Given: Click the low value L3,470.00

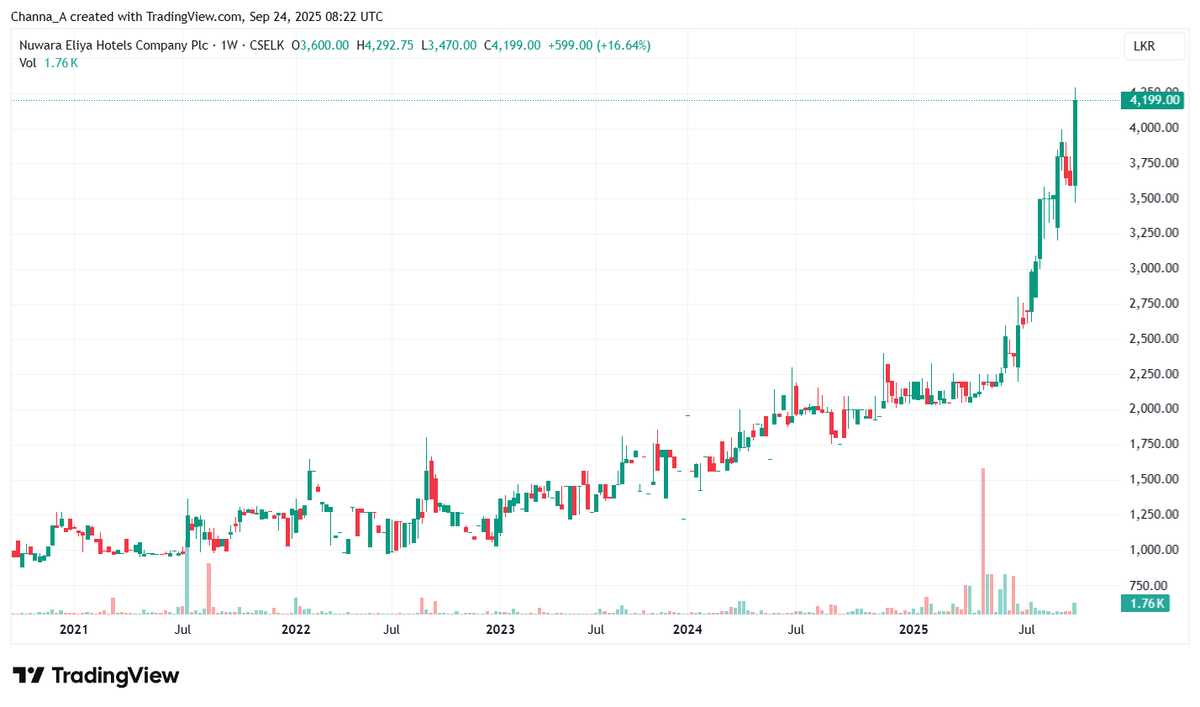Looking at the screenshot, I should [450, 45].
